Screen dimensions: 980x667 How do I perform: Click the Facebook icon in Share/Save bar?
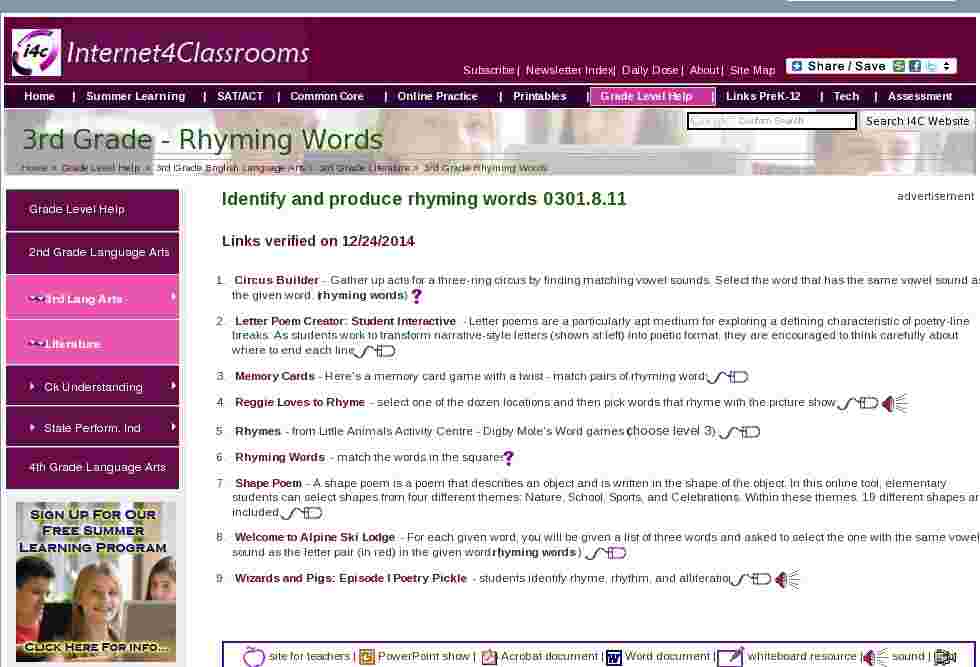(915, 66)
